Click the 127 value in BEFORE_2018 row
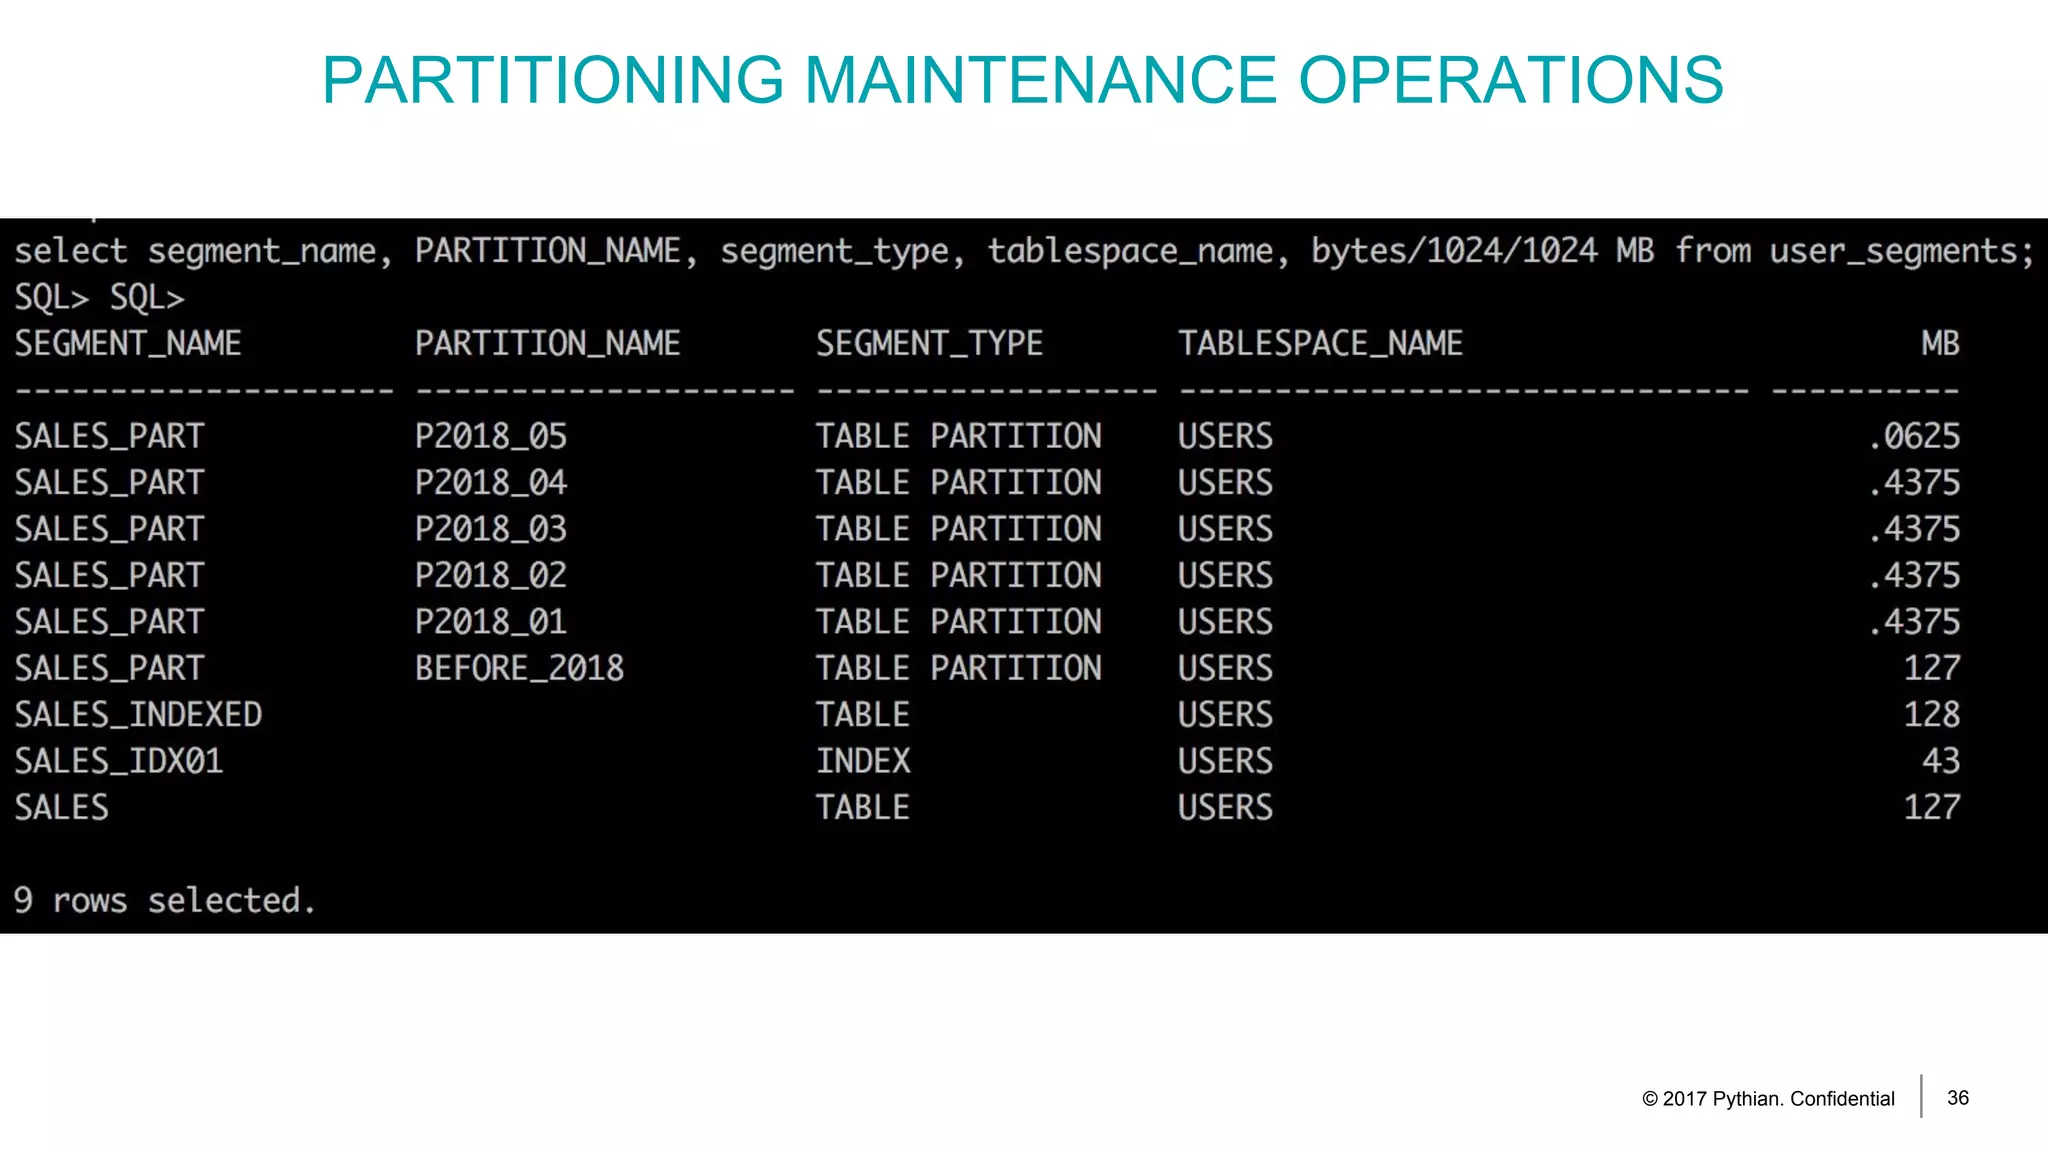The height and width of the screenshot is (1152, 2048). click(1932, 668)
